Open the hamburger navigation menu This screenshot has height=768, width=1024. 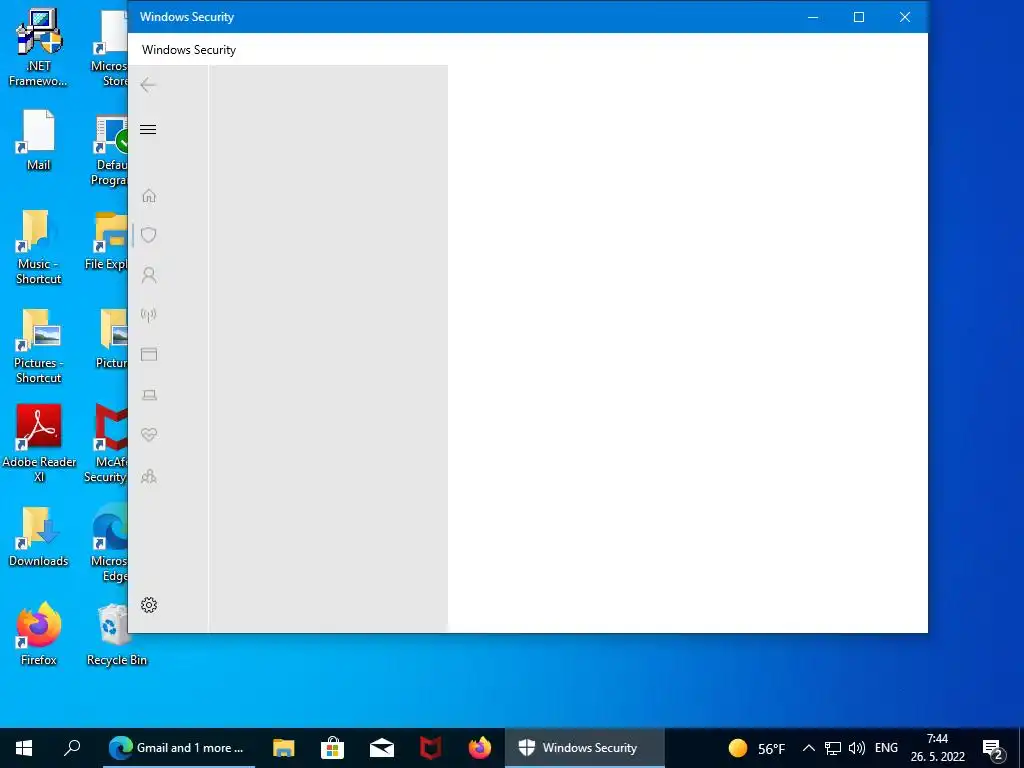click(148, 129)
